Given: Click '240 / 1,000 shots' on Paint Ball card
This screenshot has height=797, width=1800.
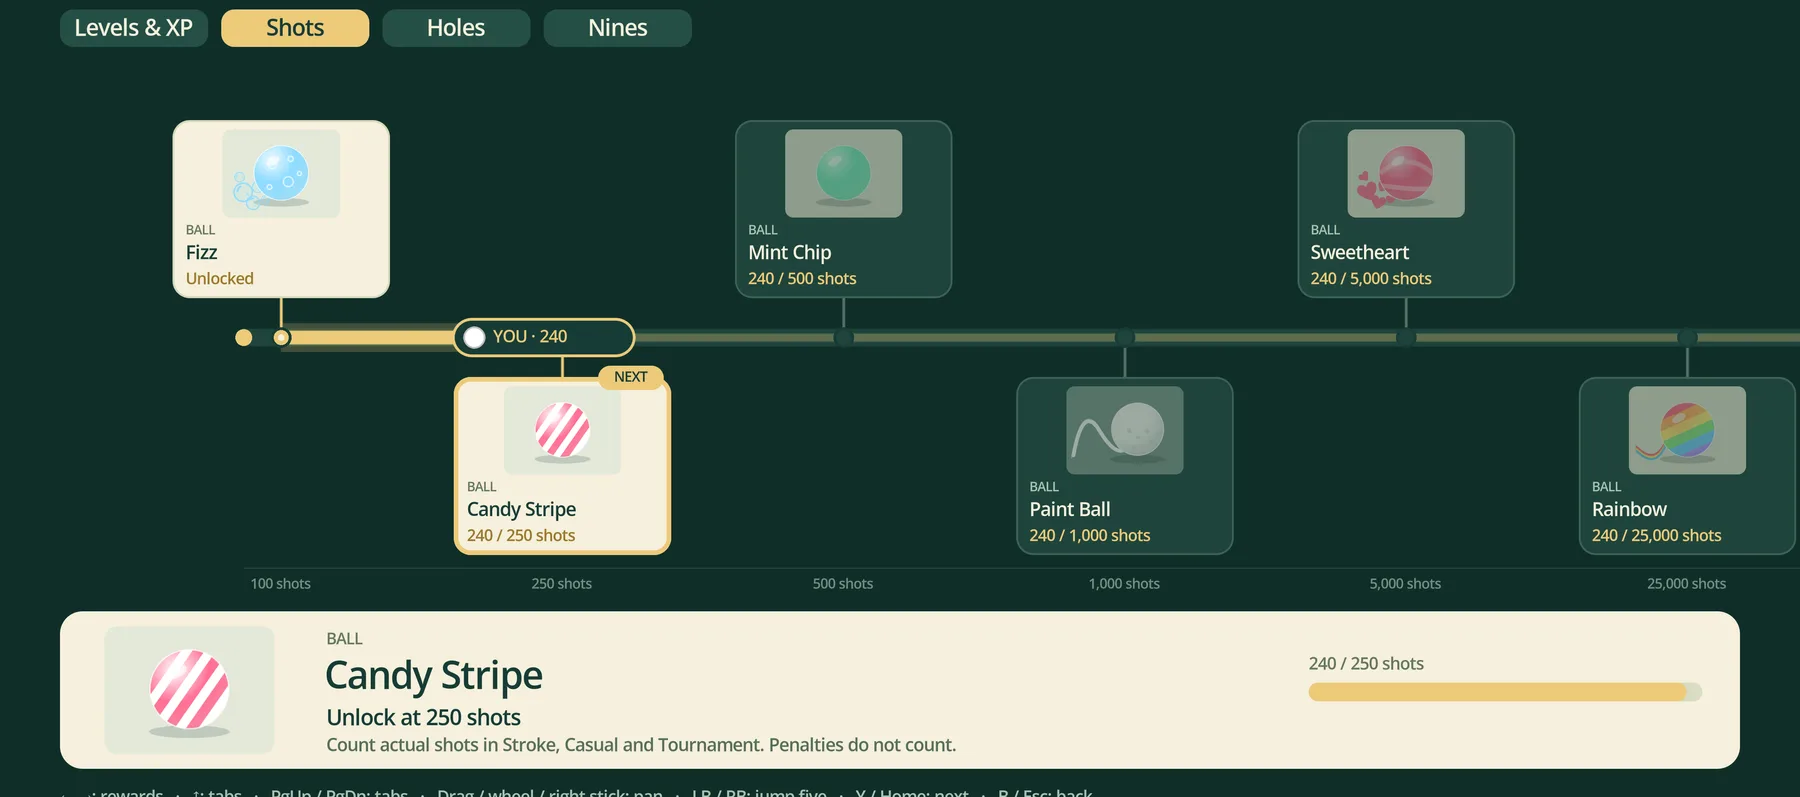Looking at the screenshot, I should tap(1090, 536).
